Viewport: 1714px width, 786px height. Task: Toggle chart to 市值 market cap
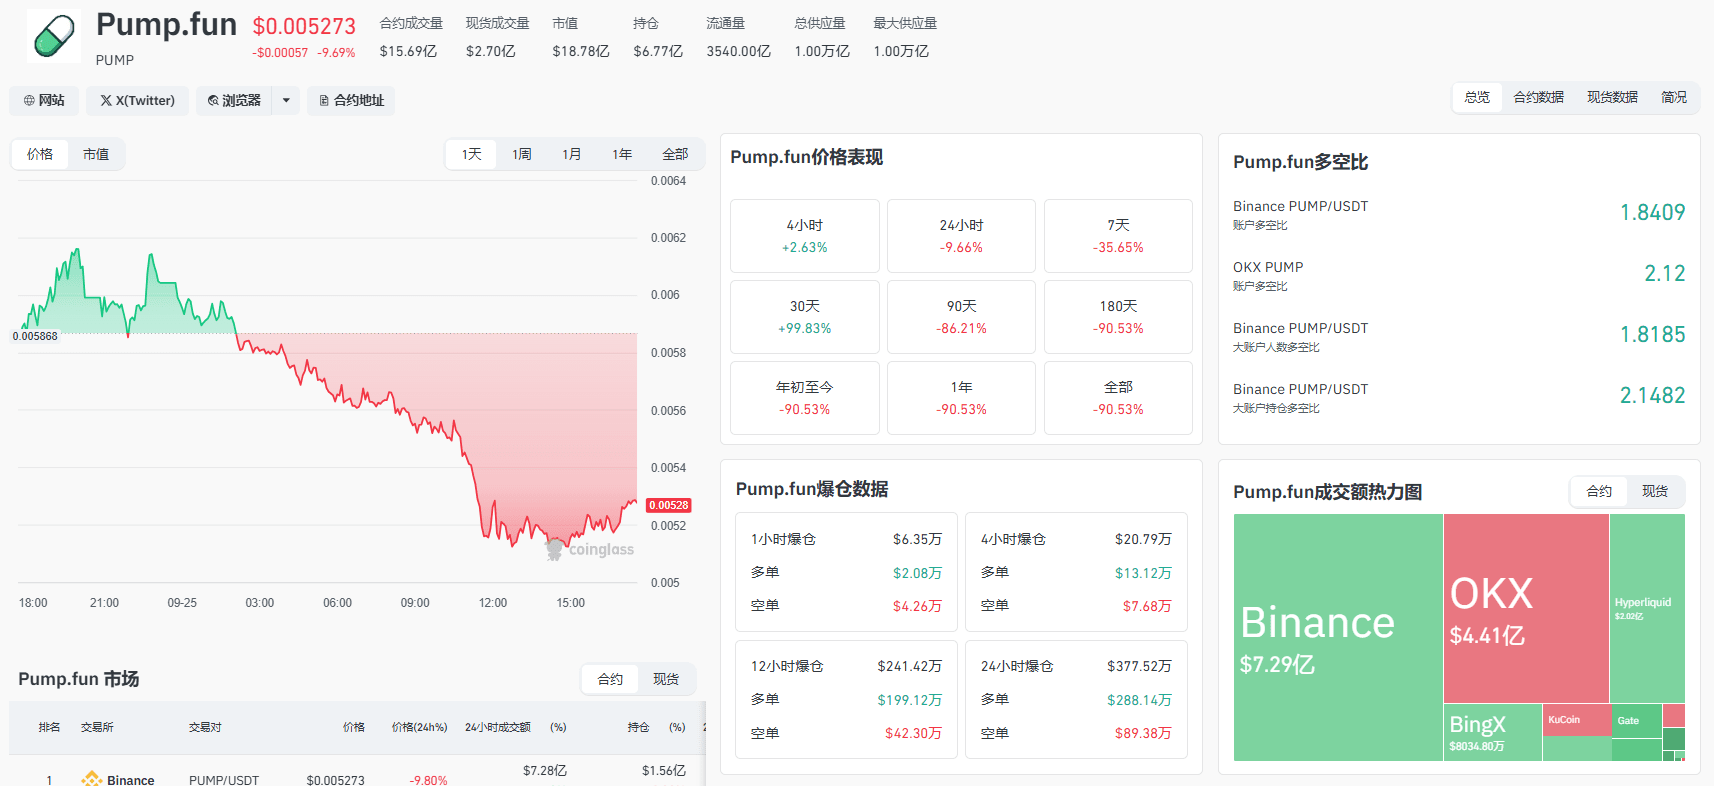[96, 154]
